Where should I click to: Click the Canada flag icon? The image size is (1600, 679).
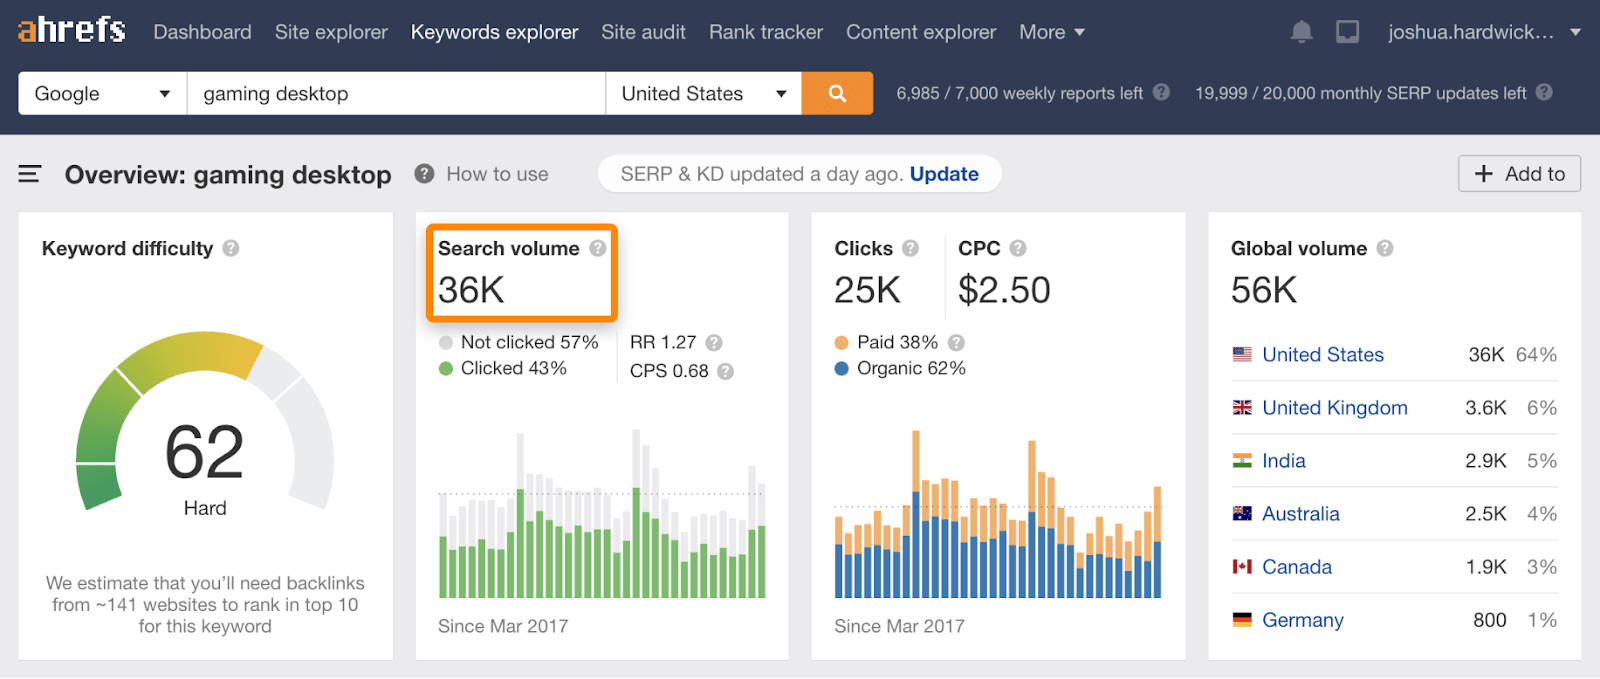coord(1242,566)
